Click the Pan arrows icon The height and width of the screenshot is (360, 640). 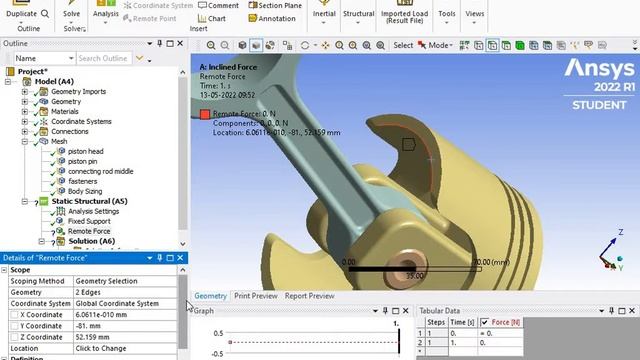(x=325, y=45)
